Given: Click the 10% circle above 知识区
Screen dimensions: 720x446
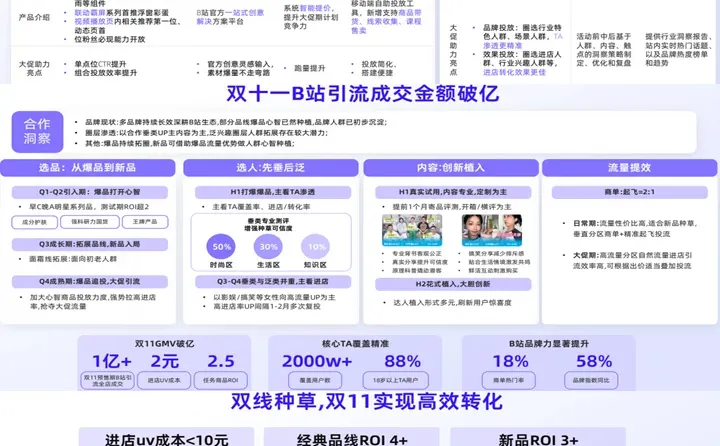Looking at the screenshot, I should point(316,247).
